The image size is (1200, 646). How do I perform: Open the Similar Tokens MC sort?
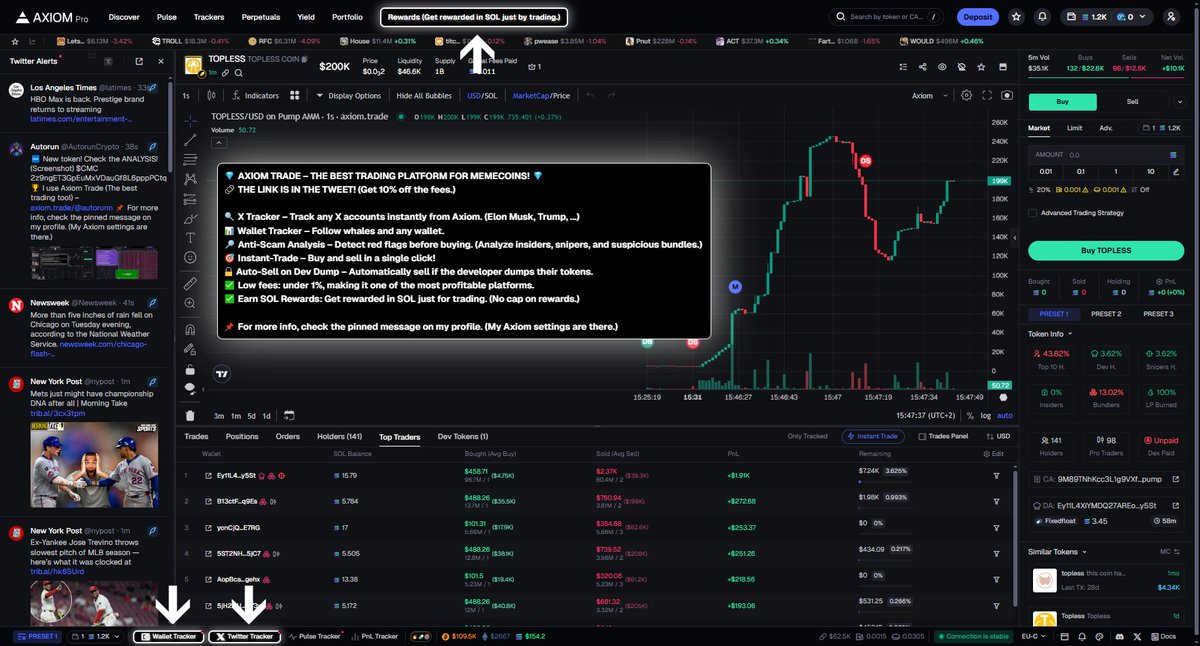click(1169, 551)
